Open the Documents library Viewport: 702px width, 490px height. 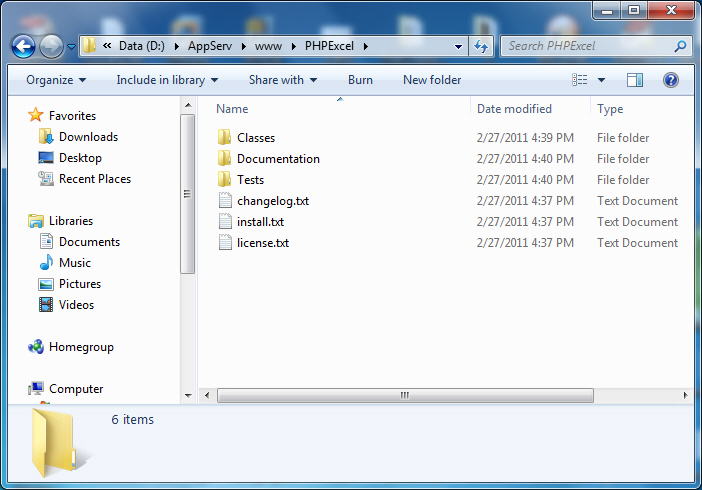click(89, 242)
